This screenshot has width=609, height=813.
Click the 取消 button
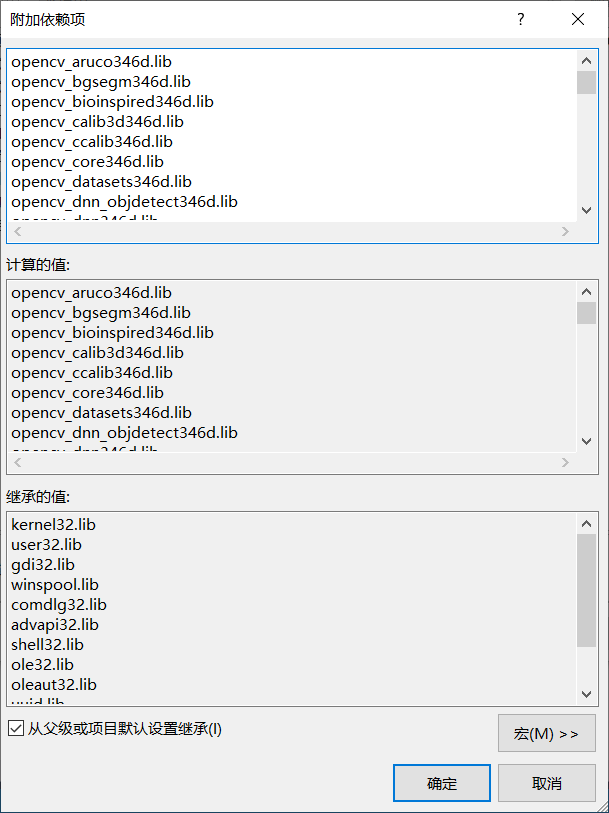click(546, 784)
